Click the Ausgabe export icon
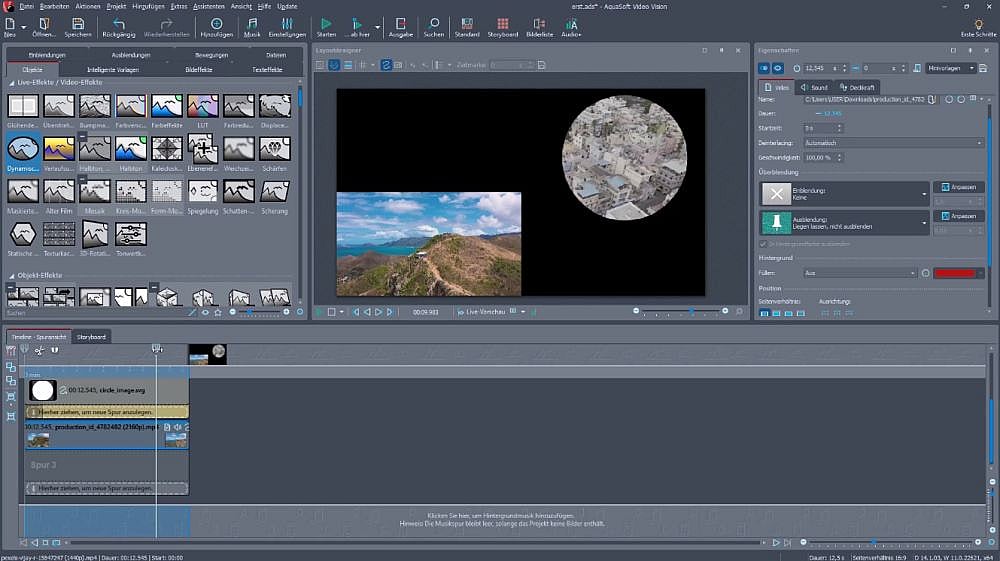 399,24
